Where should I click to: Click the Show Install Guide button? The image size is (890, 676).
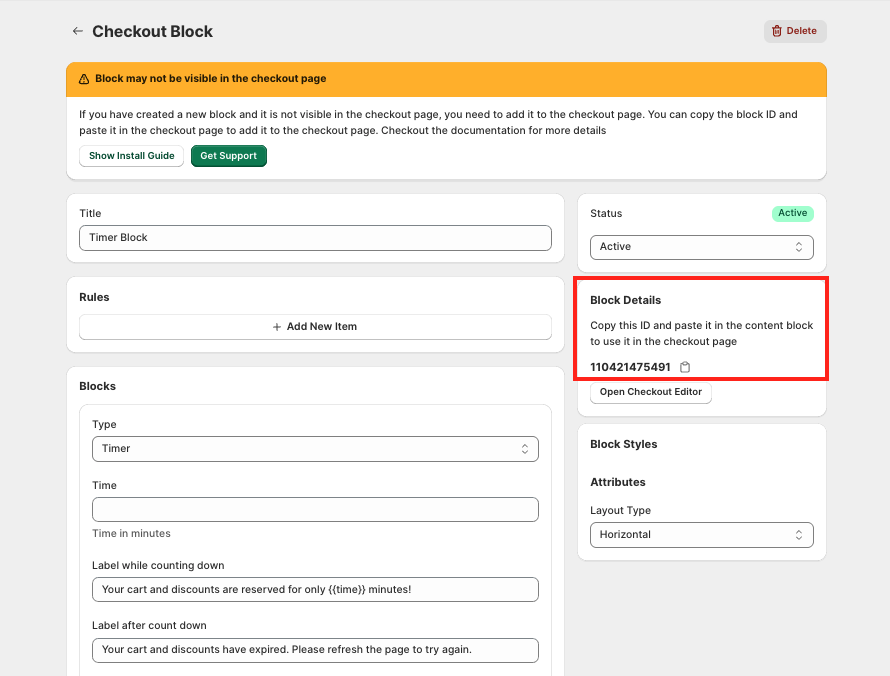pos(131,156)
